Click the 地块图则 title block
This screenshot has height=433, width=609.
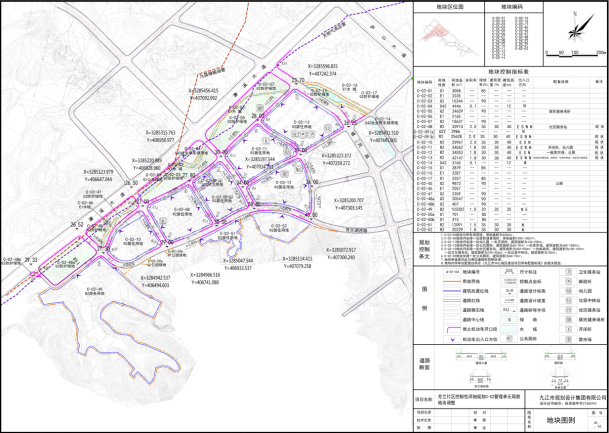click(562, 420)
